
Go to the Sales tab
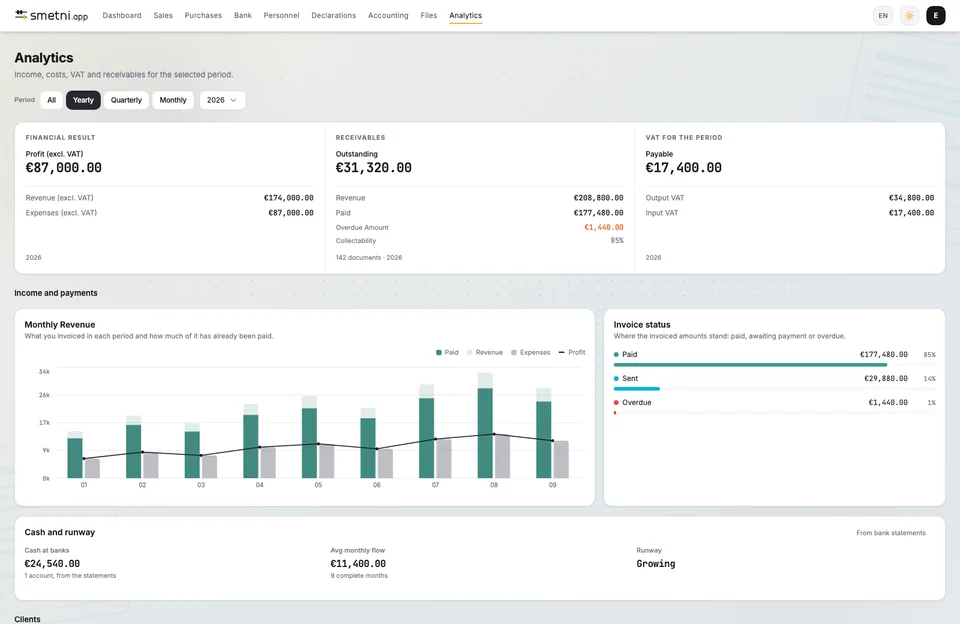(163, 15)
